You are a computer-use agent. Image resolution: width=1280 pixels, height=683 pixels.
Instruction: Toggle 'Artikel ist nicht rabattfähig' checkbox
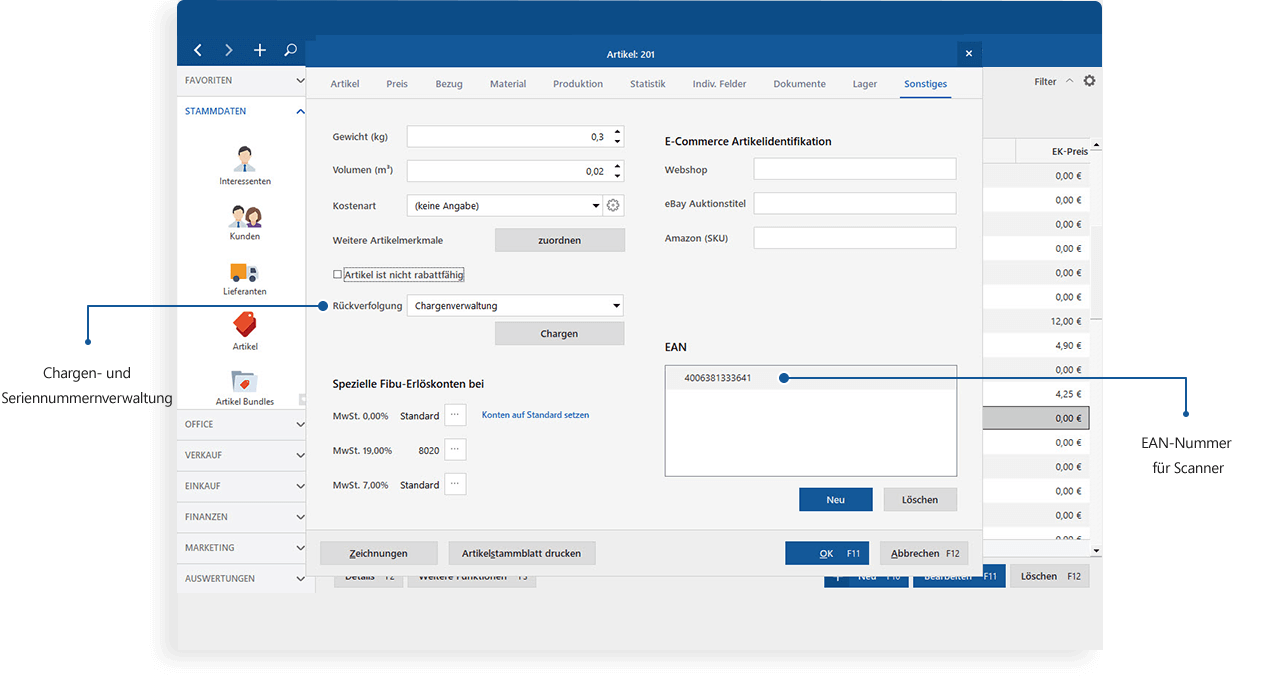click(338, 274)
